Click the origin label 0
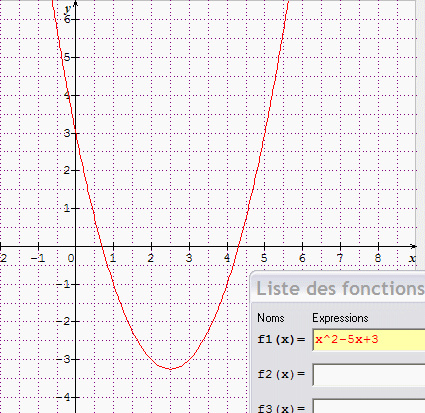425x413 pixels. (x=70, y=258)
